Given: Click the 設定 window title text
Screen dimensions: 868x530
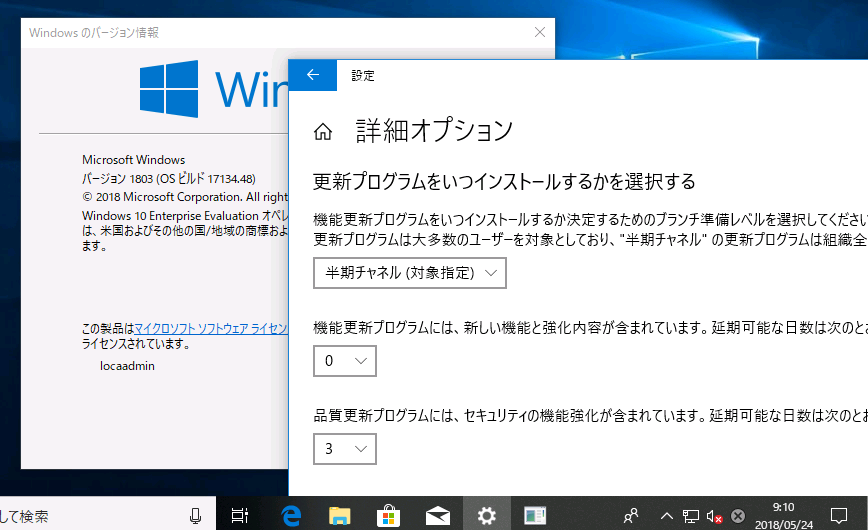Looking at the screenshot, I should coord(363,75).
